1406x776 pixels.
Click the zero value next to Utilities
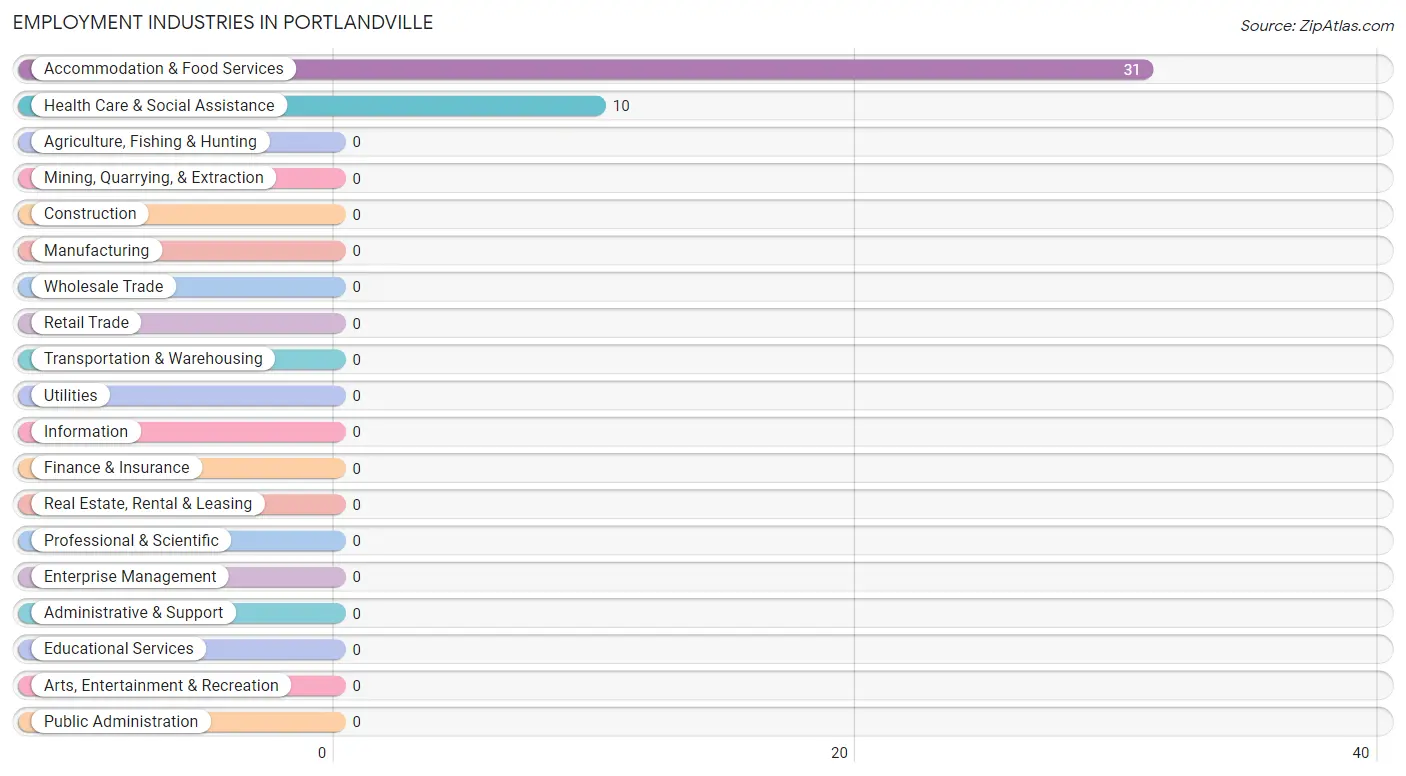point(356,396)
